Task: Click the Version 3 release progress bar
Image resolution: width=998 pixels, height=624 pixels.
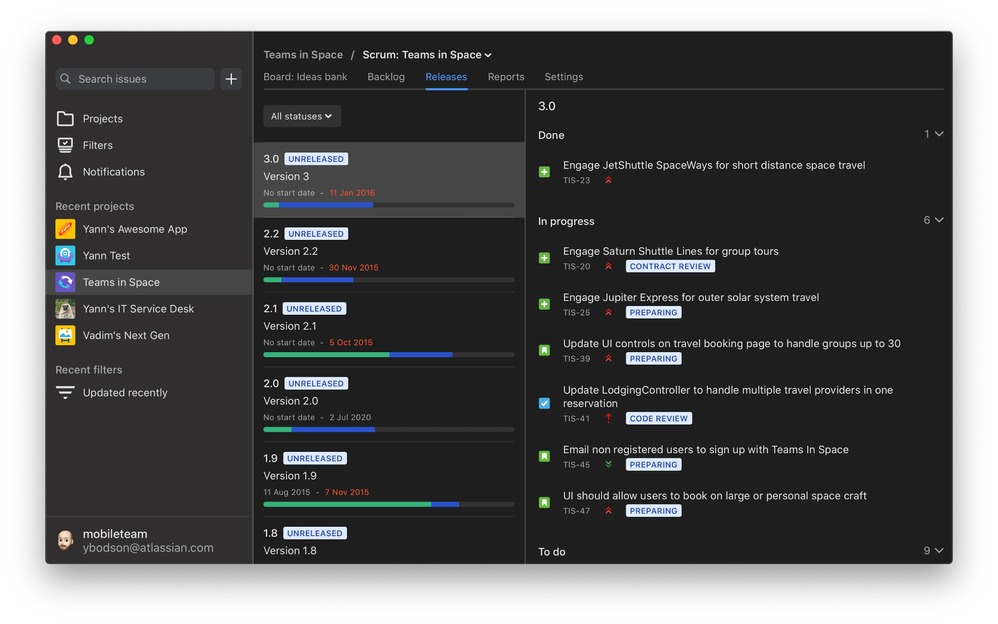Action: click(x=388, y=204)
